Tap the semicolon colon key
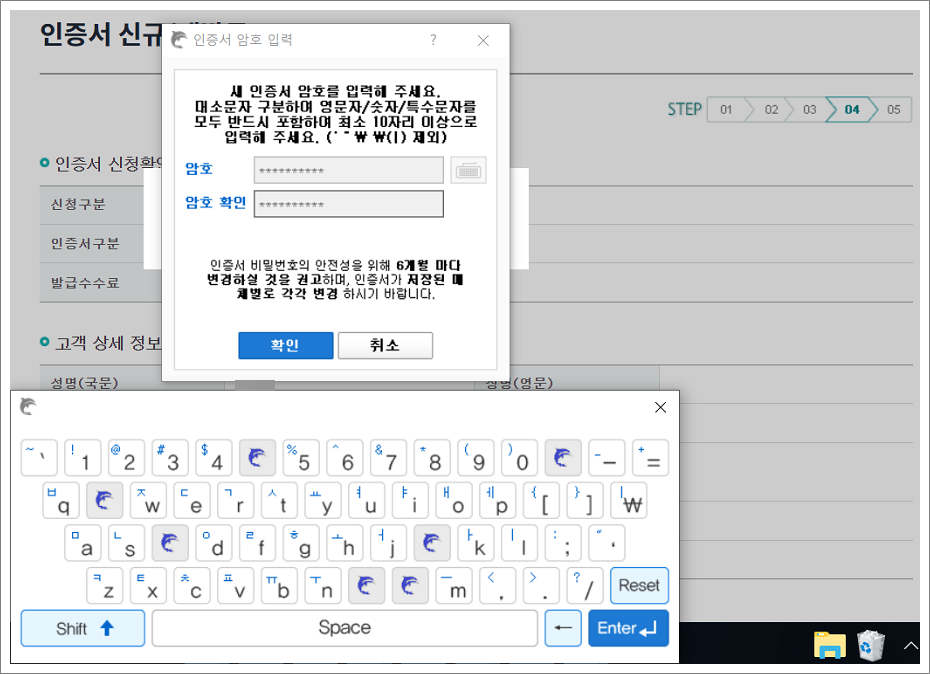Screen dimensions: 930x674 pyautogui.click(x=563, y=543)
